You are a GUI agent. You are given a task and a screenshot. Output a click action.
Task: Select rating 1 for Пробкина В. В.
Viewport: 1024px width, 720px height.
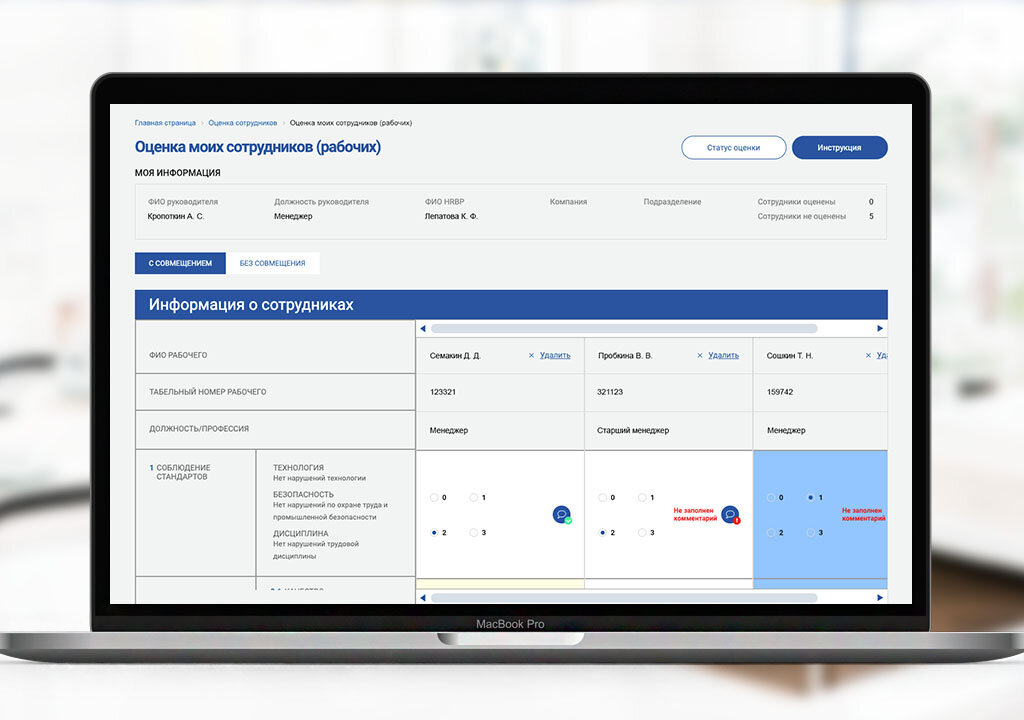[642, 498]
